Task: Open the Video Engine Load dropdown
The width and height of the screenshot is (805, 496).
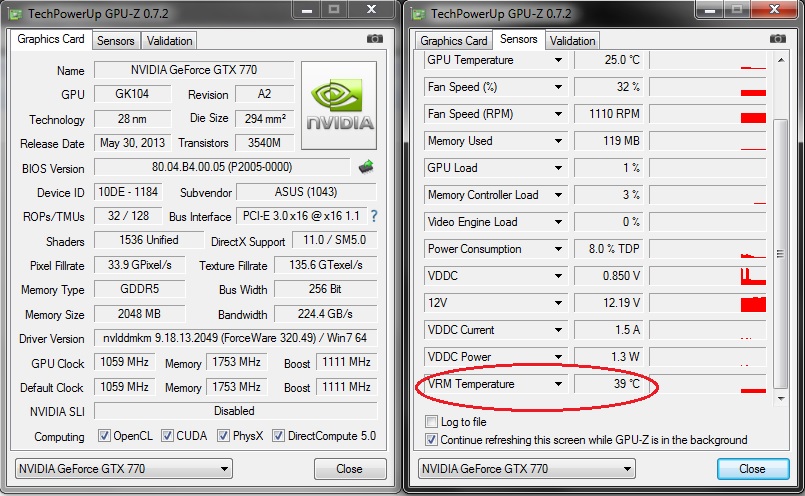Action: click(558, 222)
